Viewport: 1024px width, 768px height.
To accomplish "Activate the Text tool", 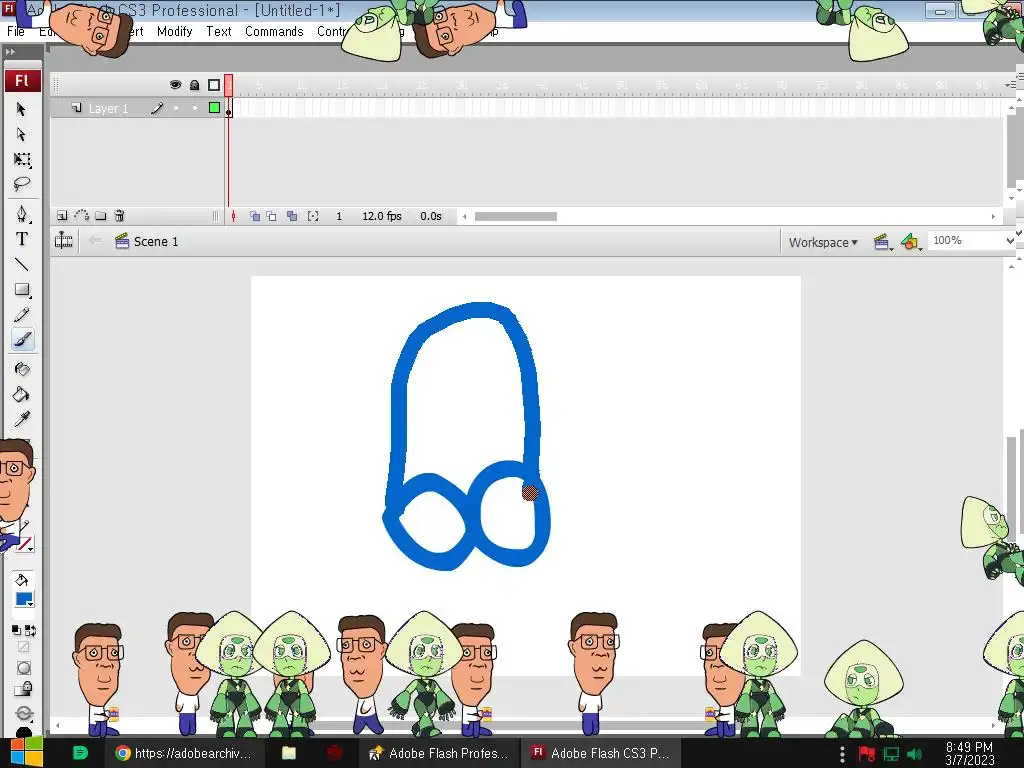I will coord(22,239).
